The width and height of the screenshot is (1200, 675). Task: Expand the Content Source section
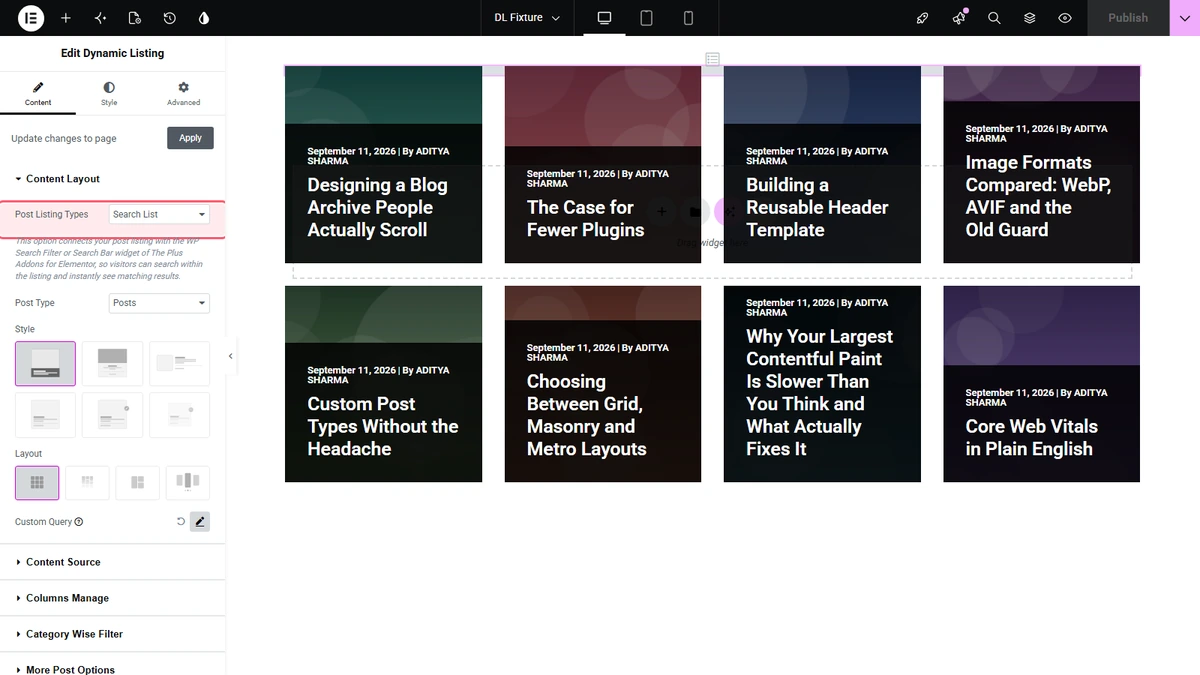pos(113,562)
